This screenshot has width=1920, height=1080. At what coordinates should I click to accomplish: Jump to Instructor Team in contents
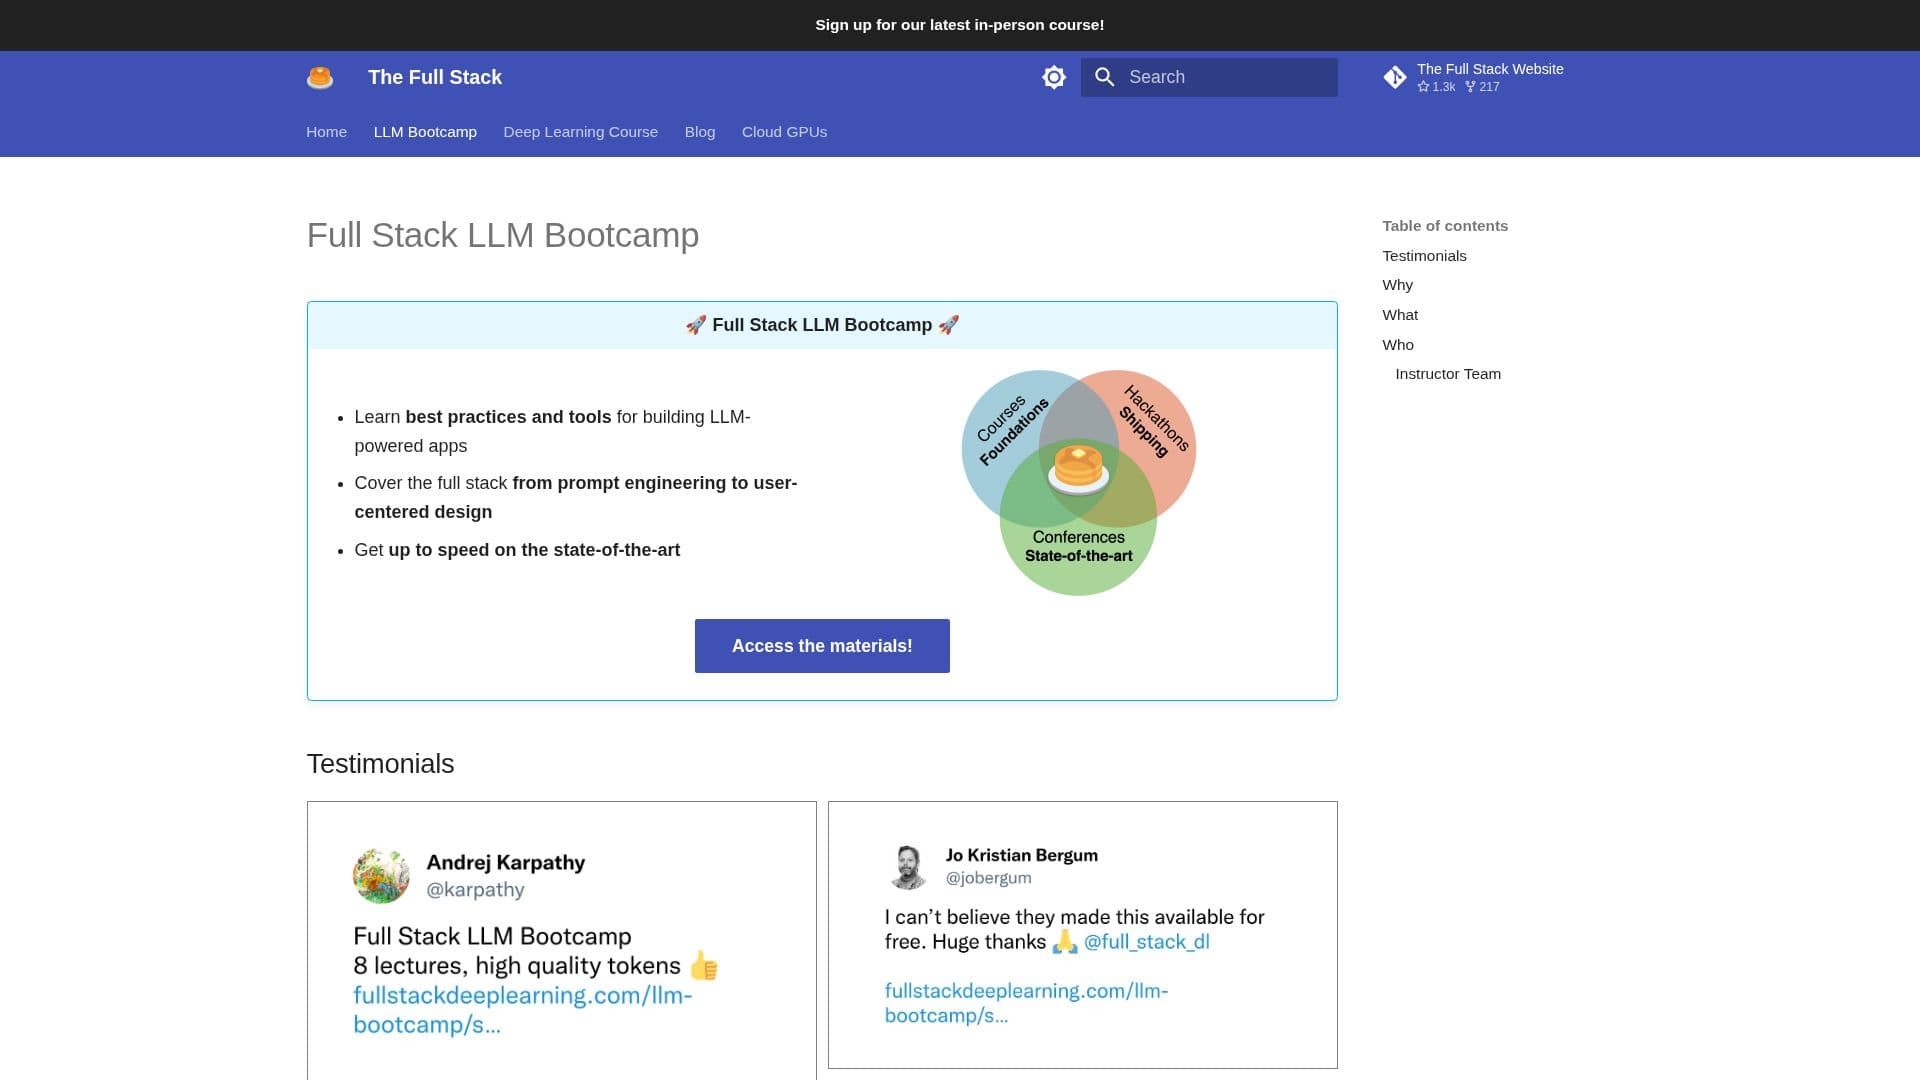pos(1448,374)
